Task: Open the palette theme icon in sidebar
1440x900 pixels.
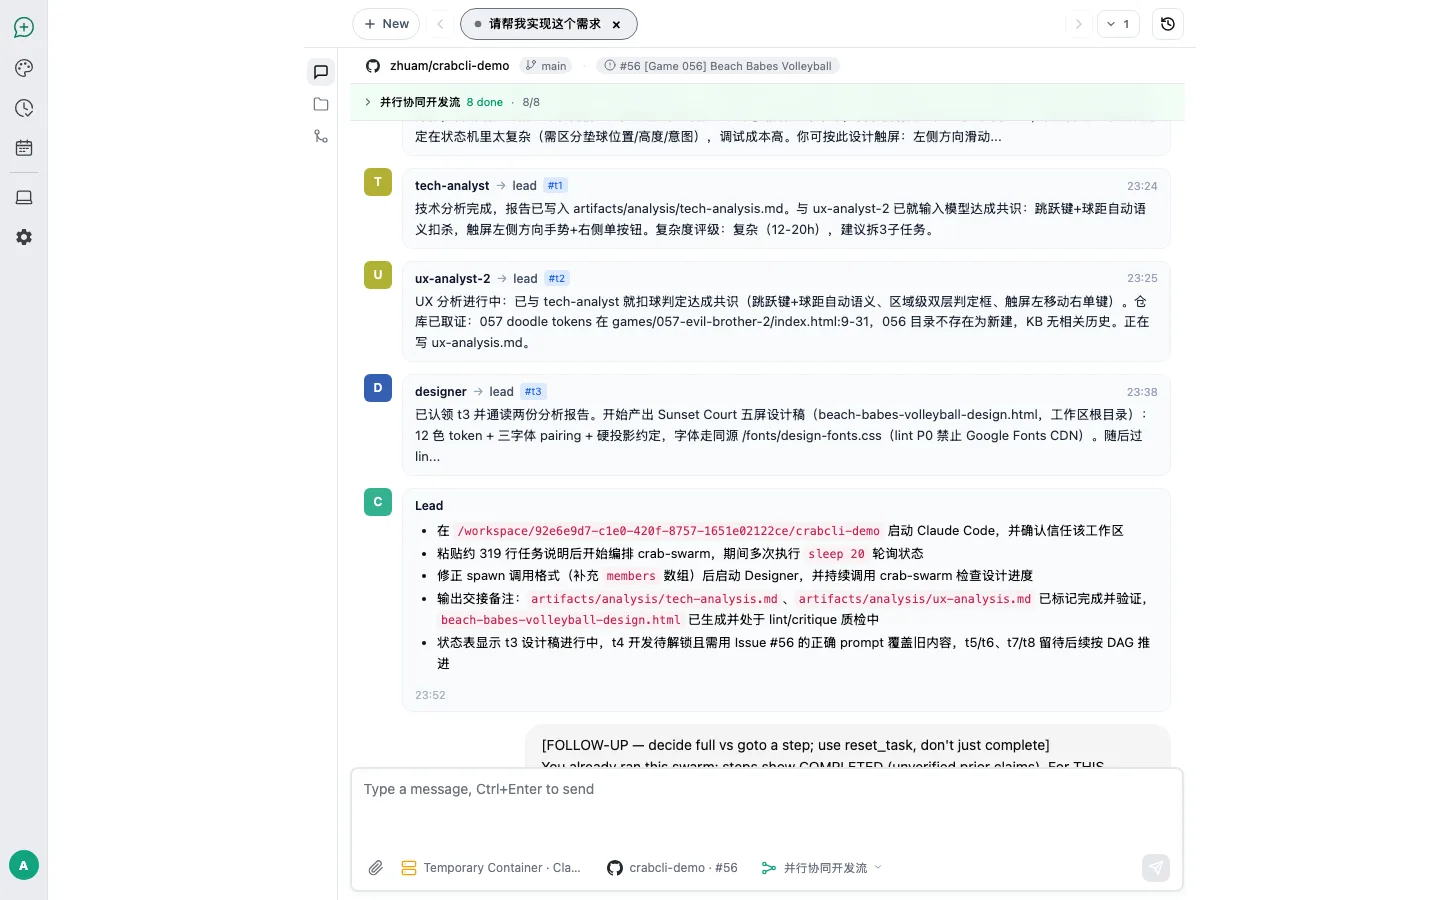Action: pyautogui.click(x=24, y=68)
